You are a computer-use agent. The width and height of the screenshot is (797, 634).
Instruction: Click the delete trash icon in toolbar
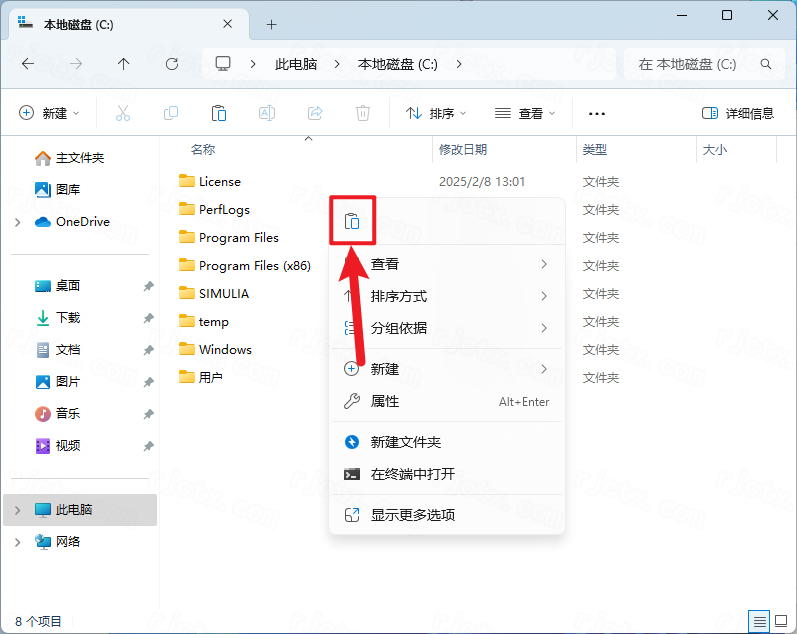pos(364,113)
